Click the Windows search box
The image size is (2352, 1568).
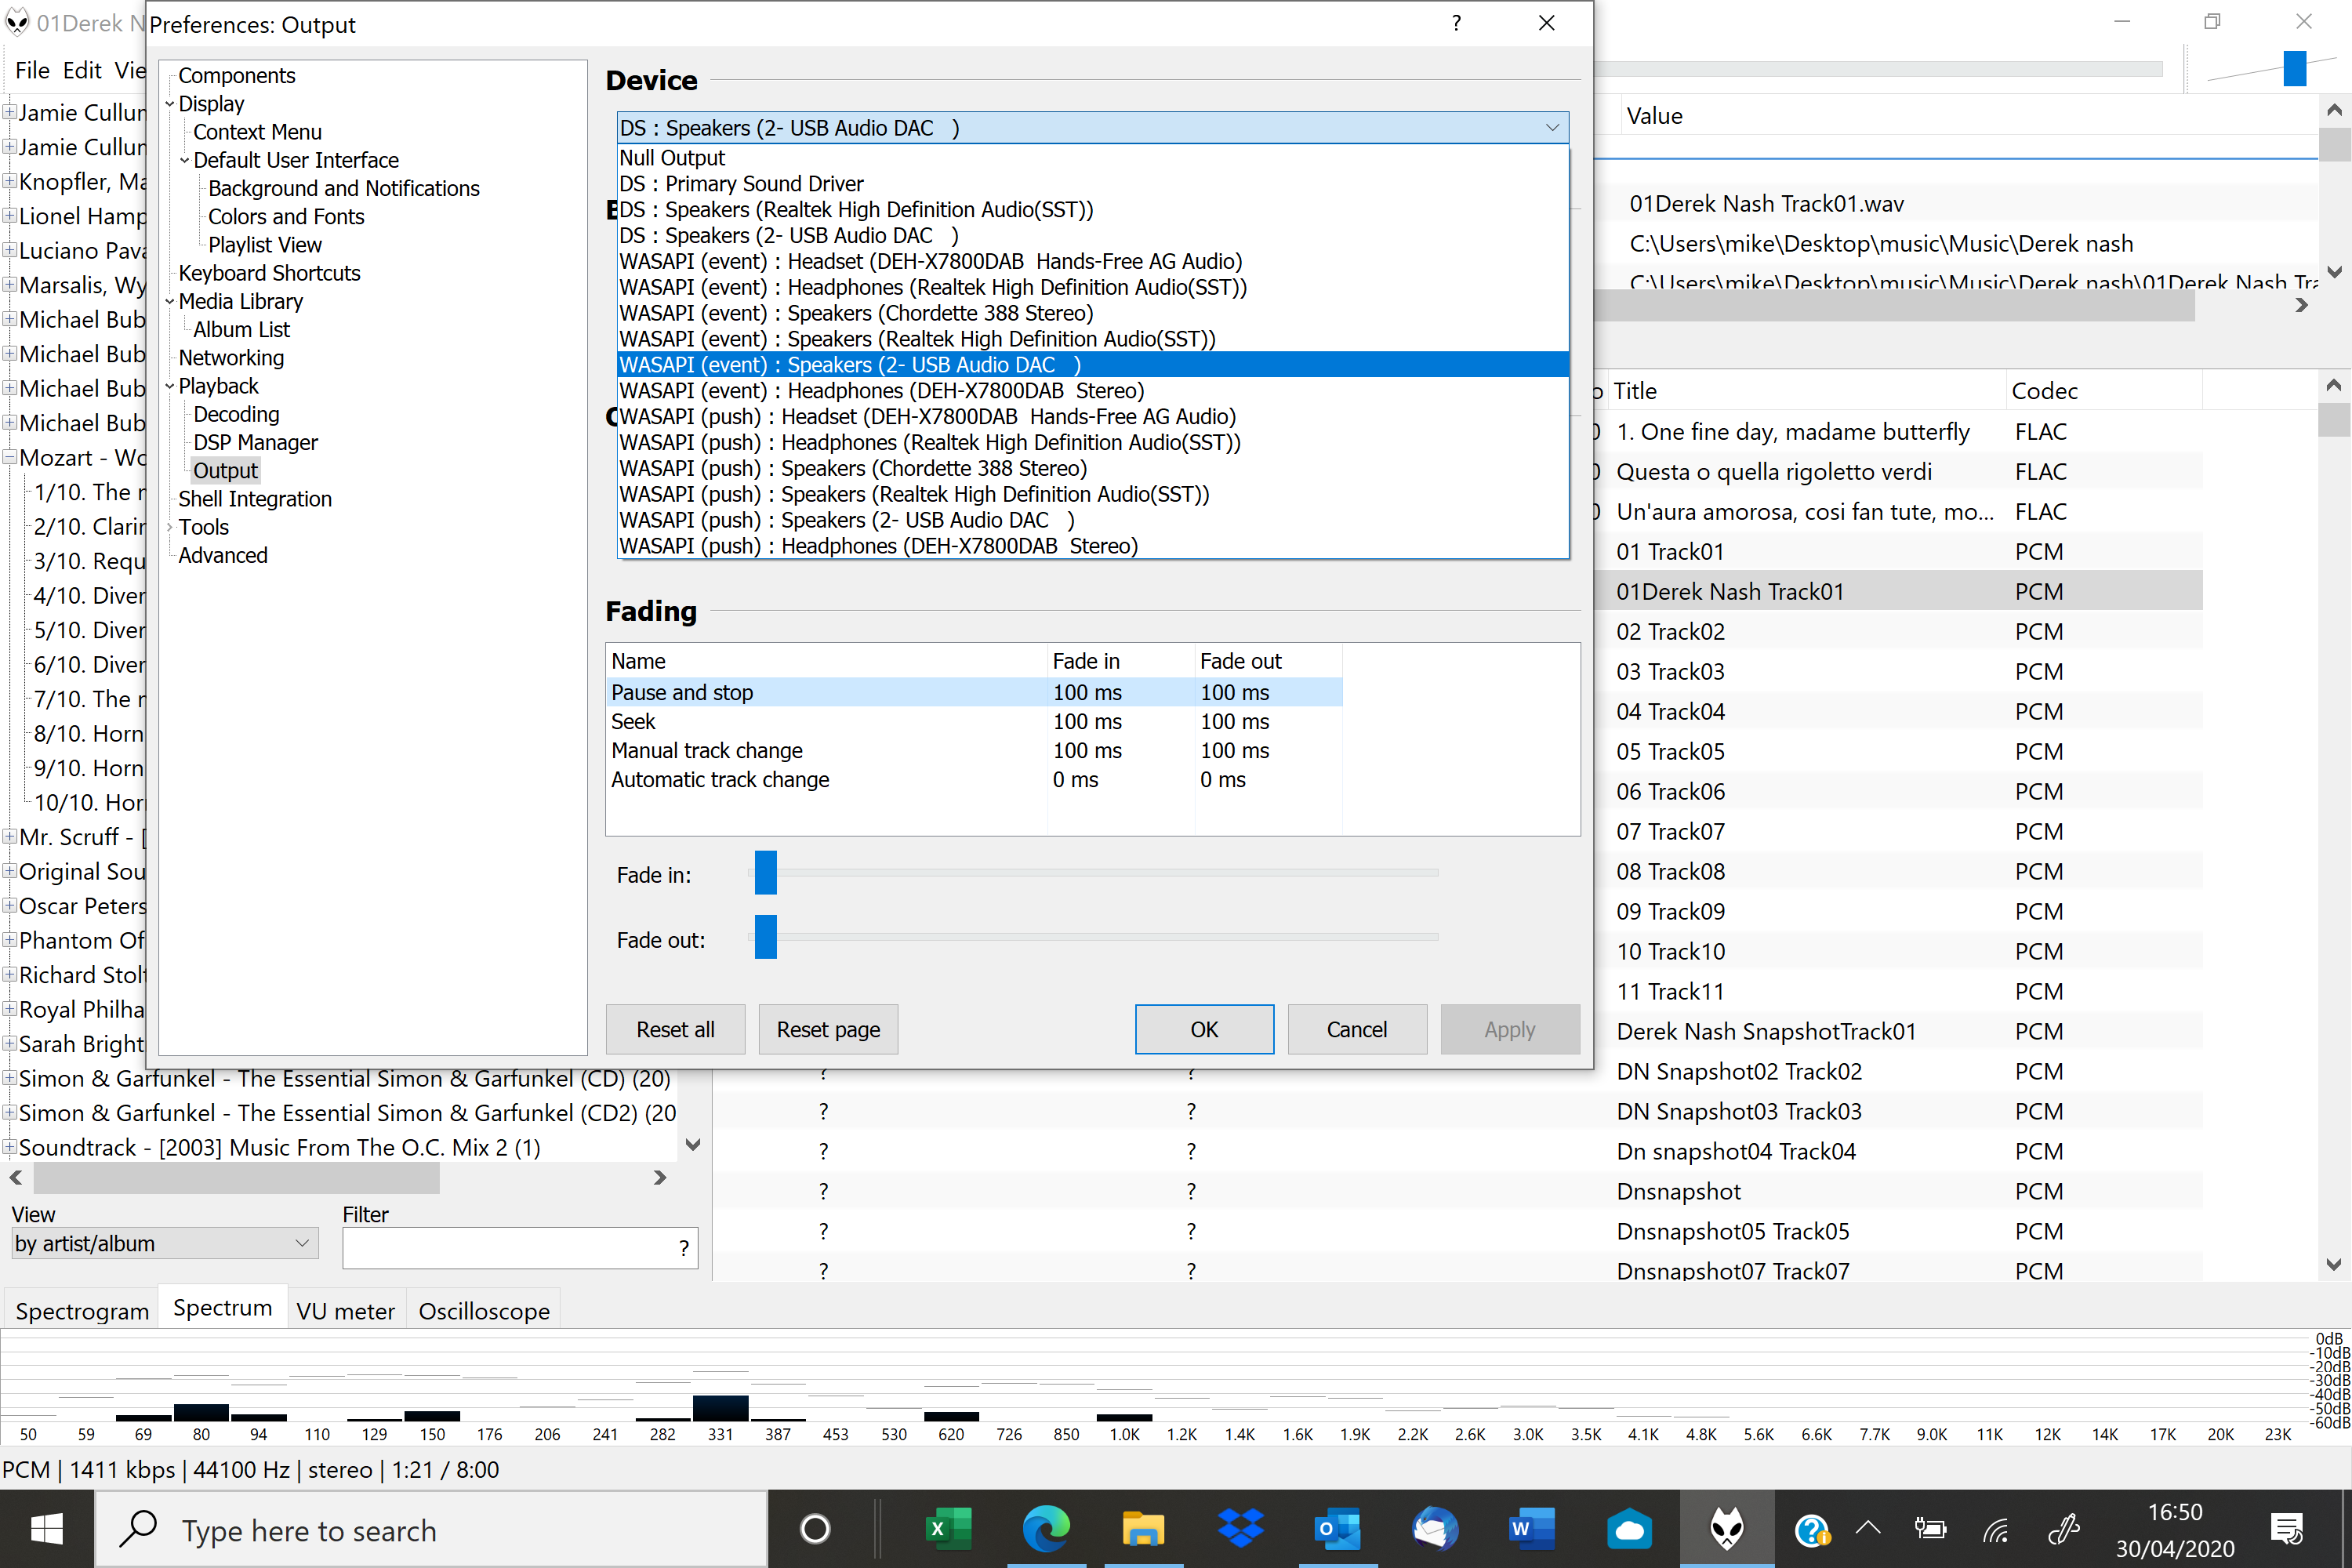click(x=432, y=1530)
